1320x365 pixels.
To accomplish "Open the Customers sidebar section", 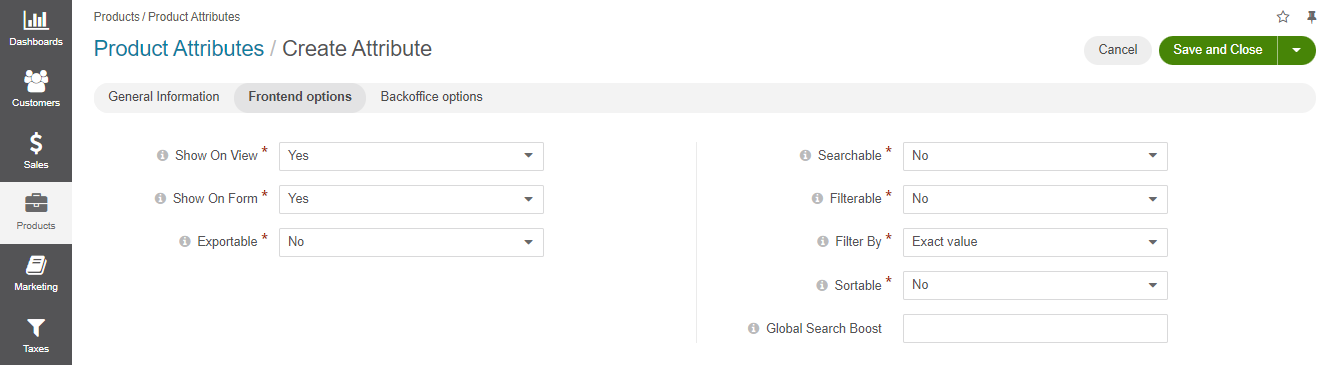I will coord(36,90).
